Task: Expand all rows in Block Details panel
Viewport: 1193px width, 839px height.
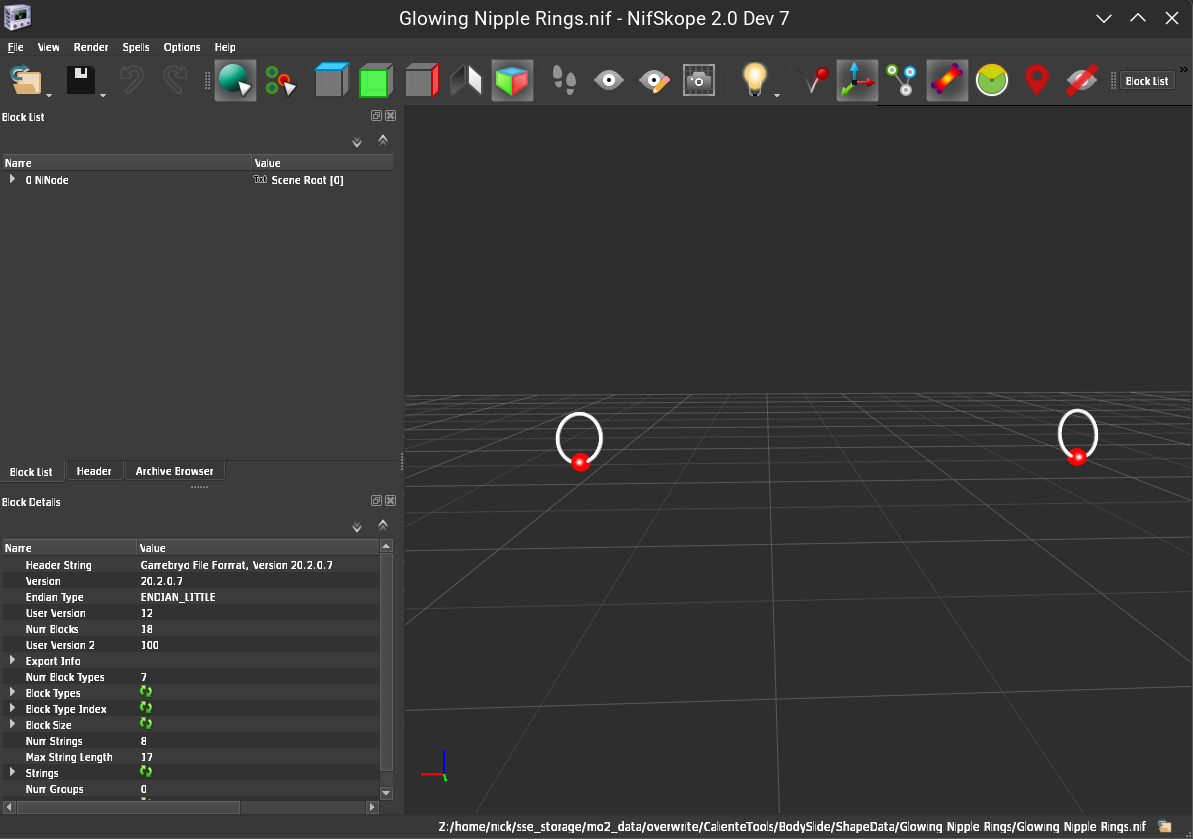Action: pos(357,527)
